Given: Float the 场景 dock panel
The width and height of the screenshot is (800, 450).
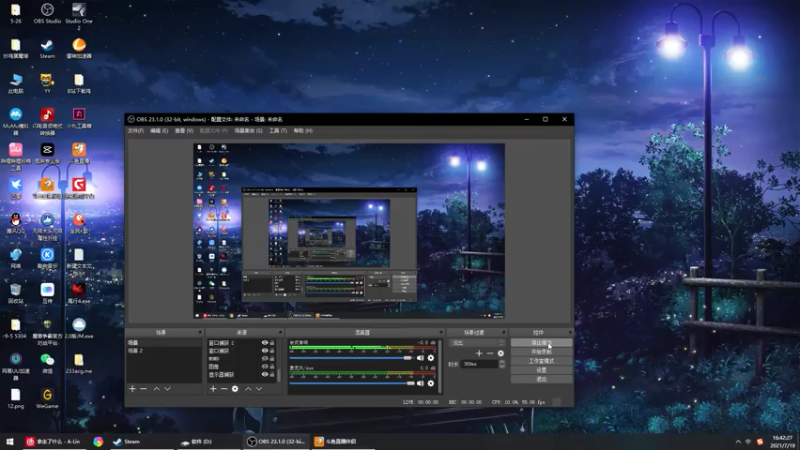Looking at the screenshot, I should tap(200, 332).
